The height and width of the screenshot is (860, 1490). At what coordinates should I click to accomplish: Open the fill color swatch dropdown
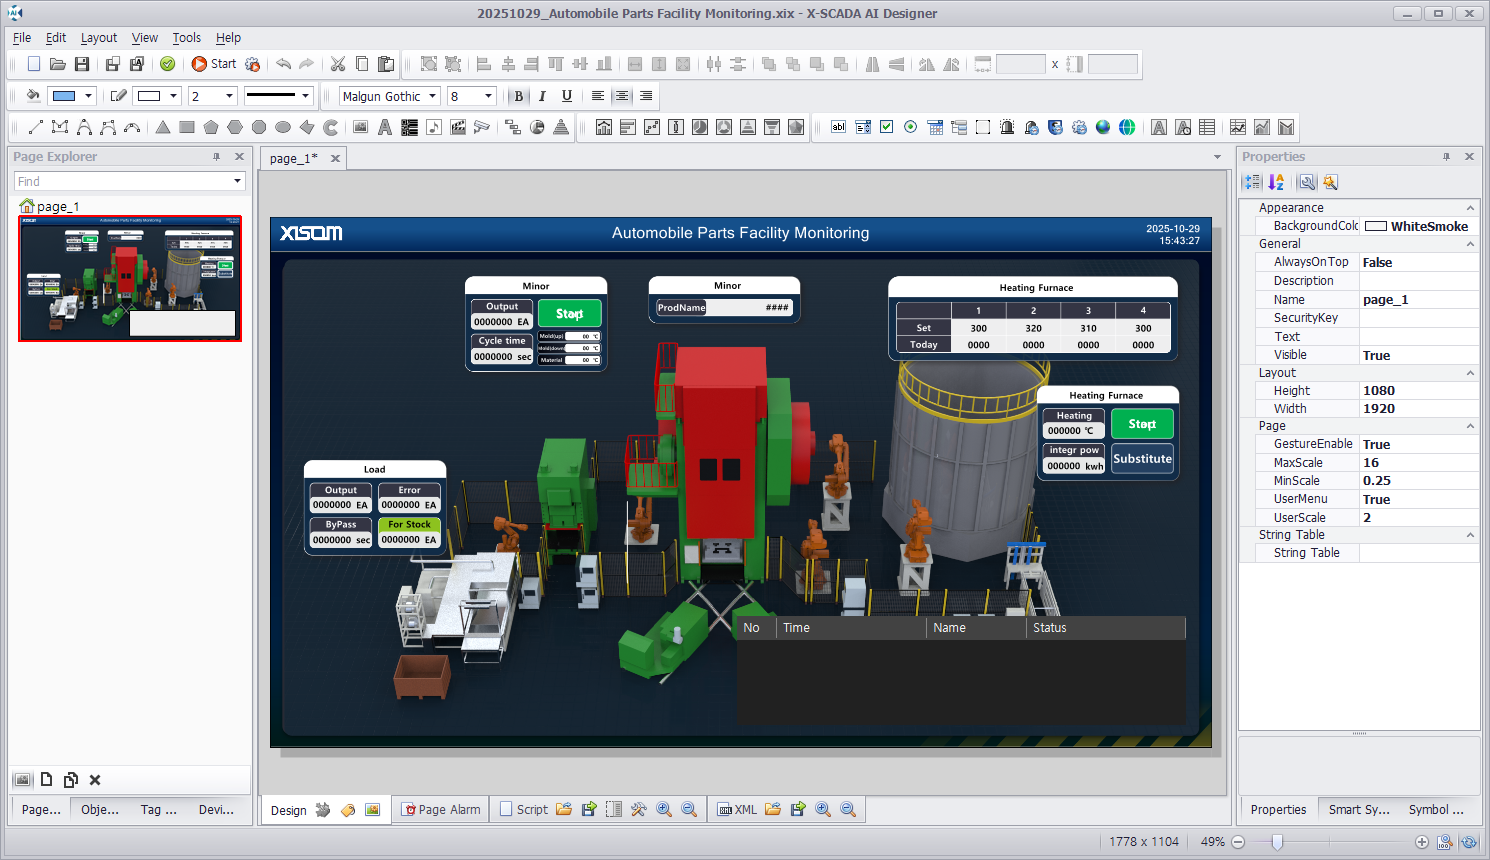(x=89, y=96)
